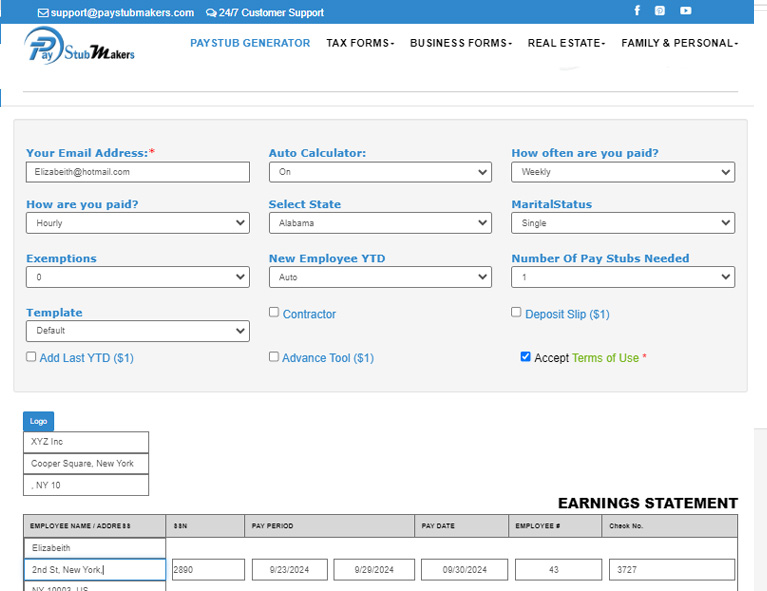This screenshot has width=767, height=591.
Task: Open the Terms of Use link
Action: [605, 358]
